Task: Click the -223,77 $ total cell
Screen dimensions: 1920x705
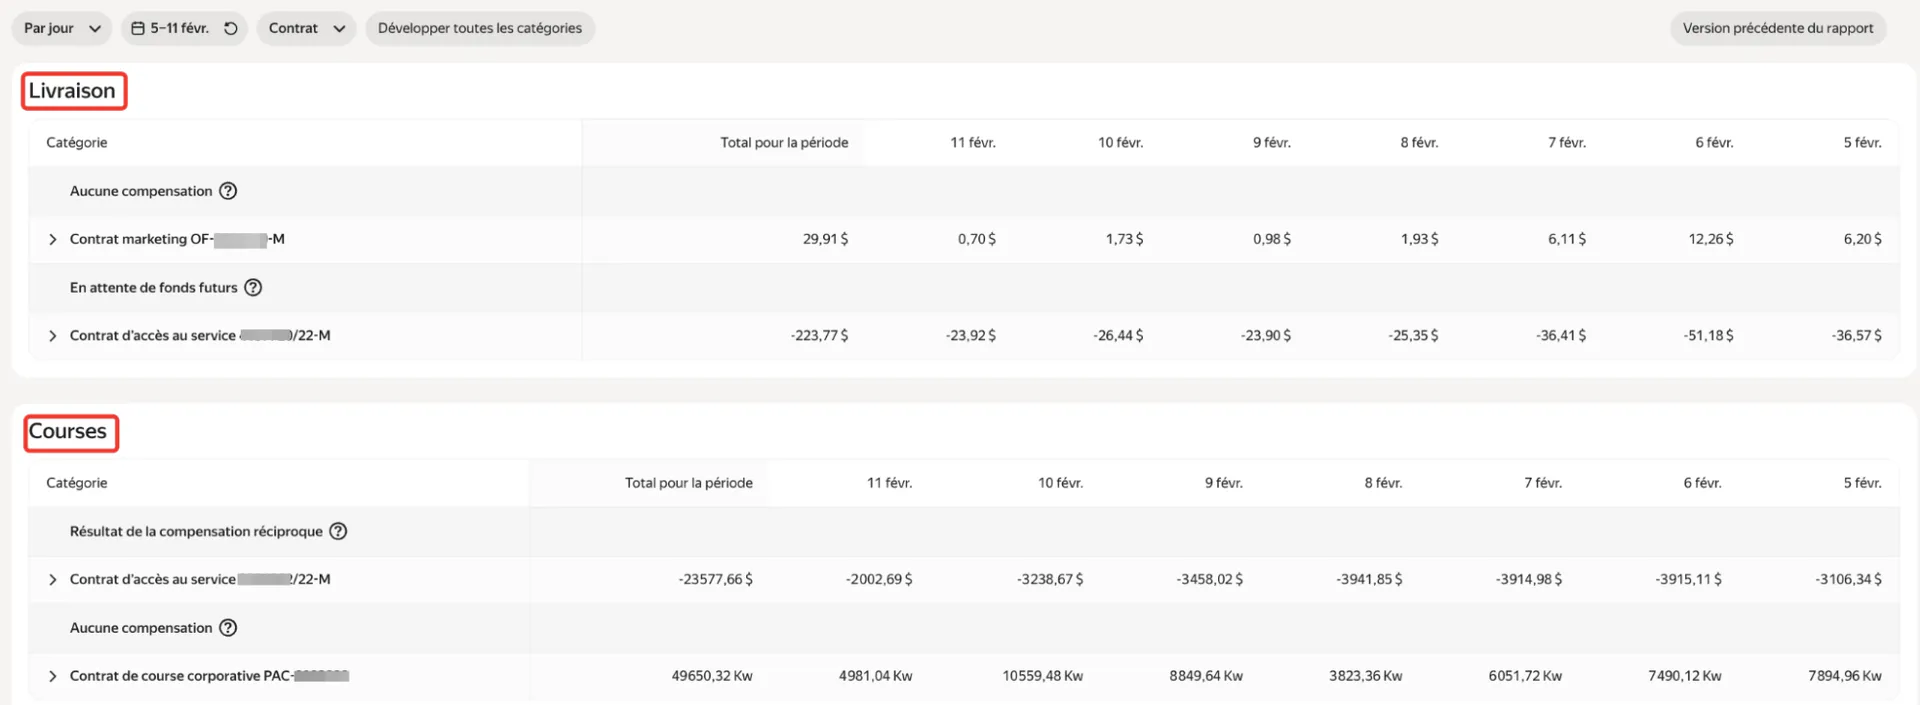Action: coord(819,336)
